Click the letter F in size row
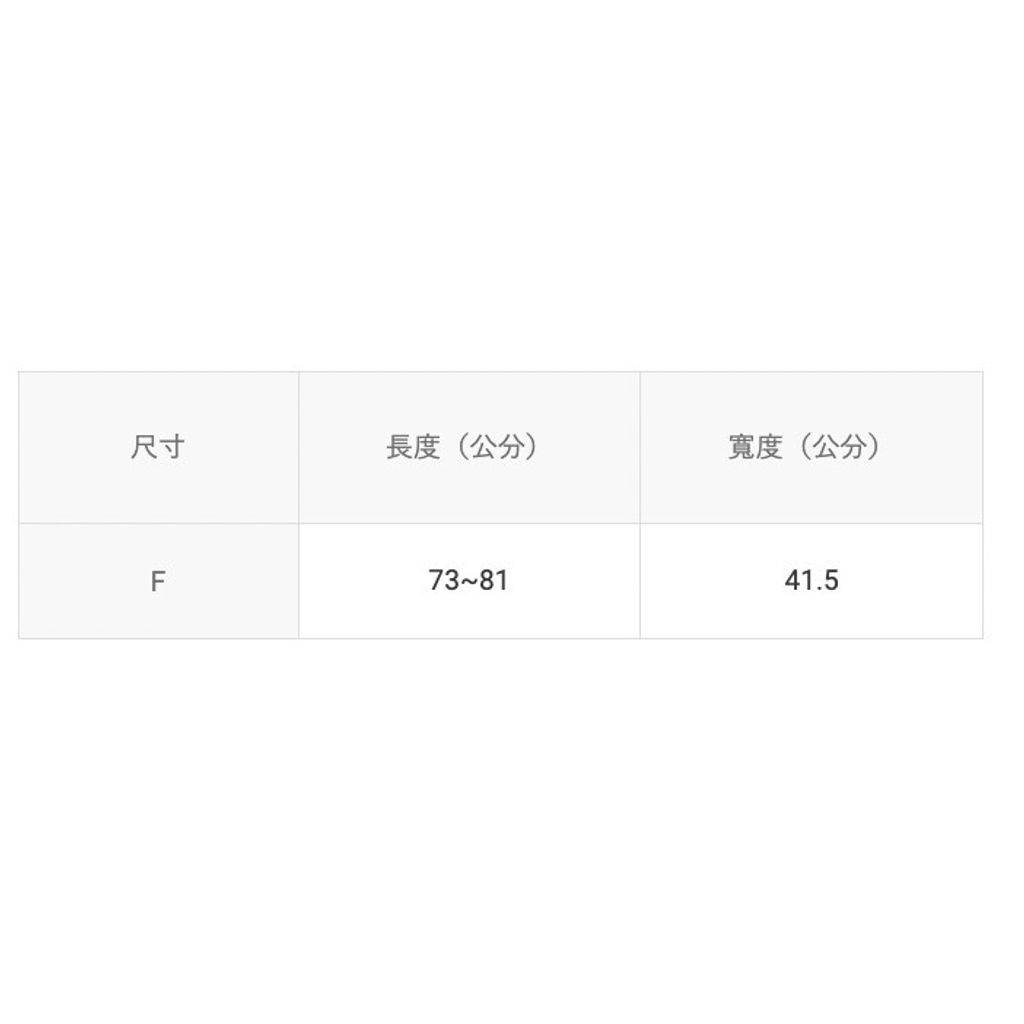The width and height of the screenshot is (1024, 1024). click(157, 582)
